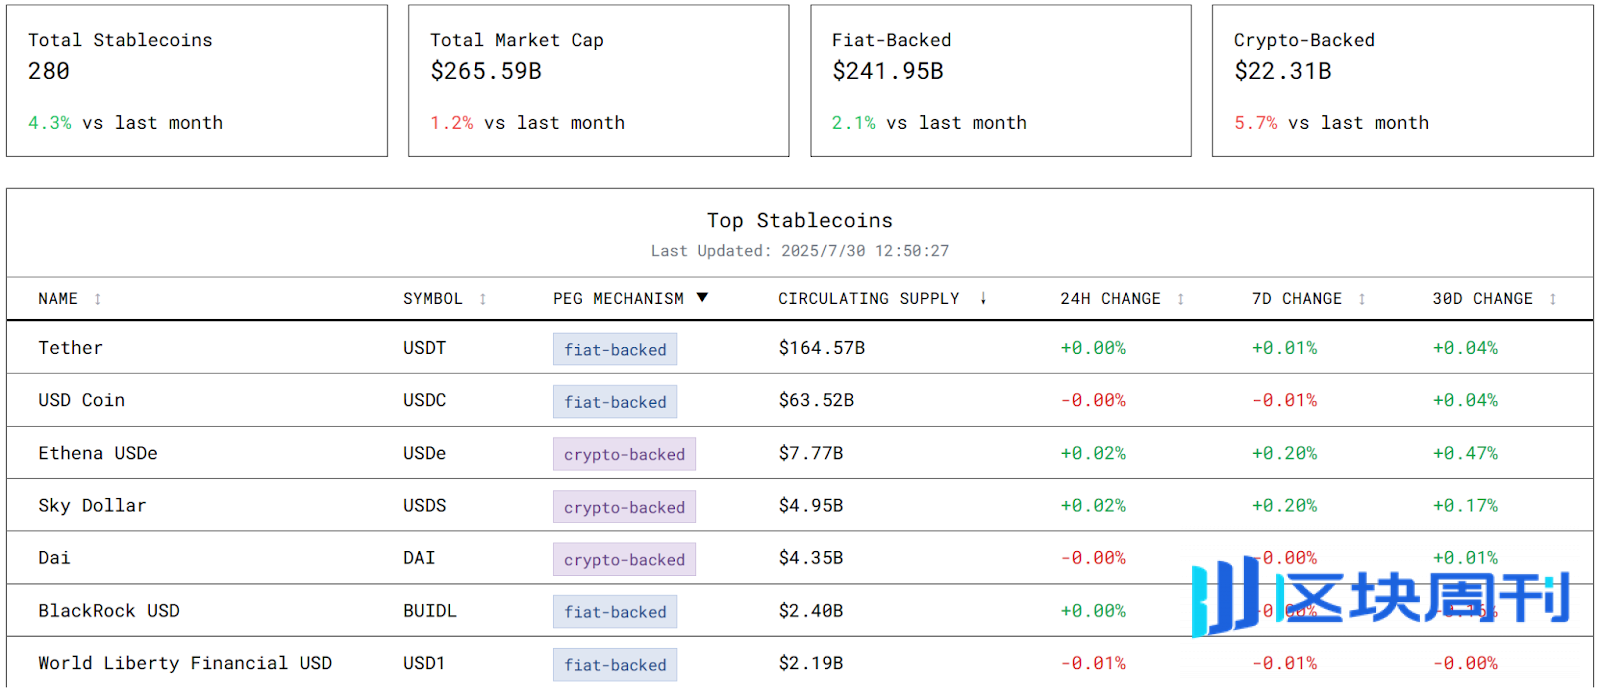Click the "DAI" symbol cell

419,558
